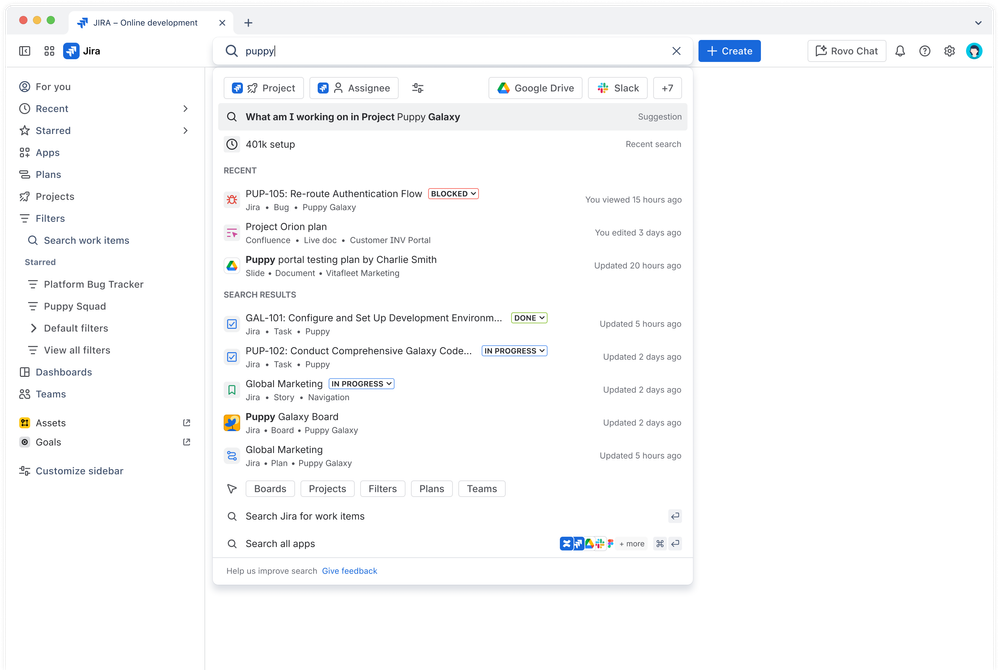Screen dimensions: 999x670
Task: Select suggestion about Project Puppy Galaxy
Action: coord(452,117)
